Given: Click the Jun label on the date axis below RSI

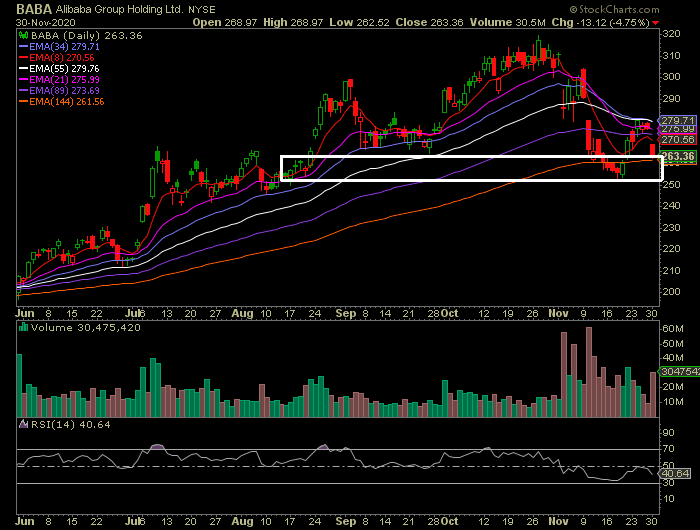Looking at the screenshot, I should [25, 521].
